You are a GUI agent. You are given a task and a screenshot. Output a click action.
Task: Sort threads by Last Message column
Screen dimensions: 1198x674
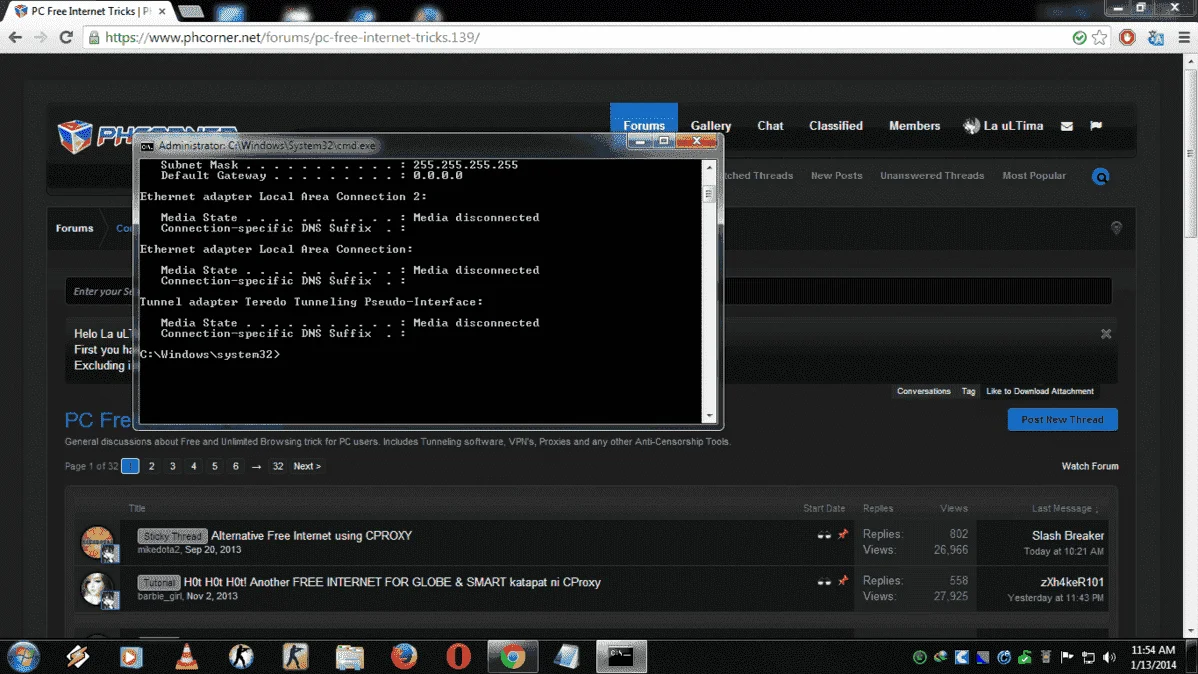[x=1064, y=508]
